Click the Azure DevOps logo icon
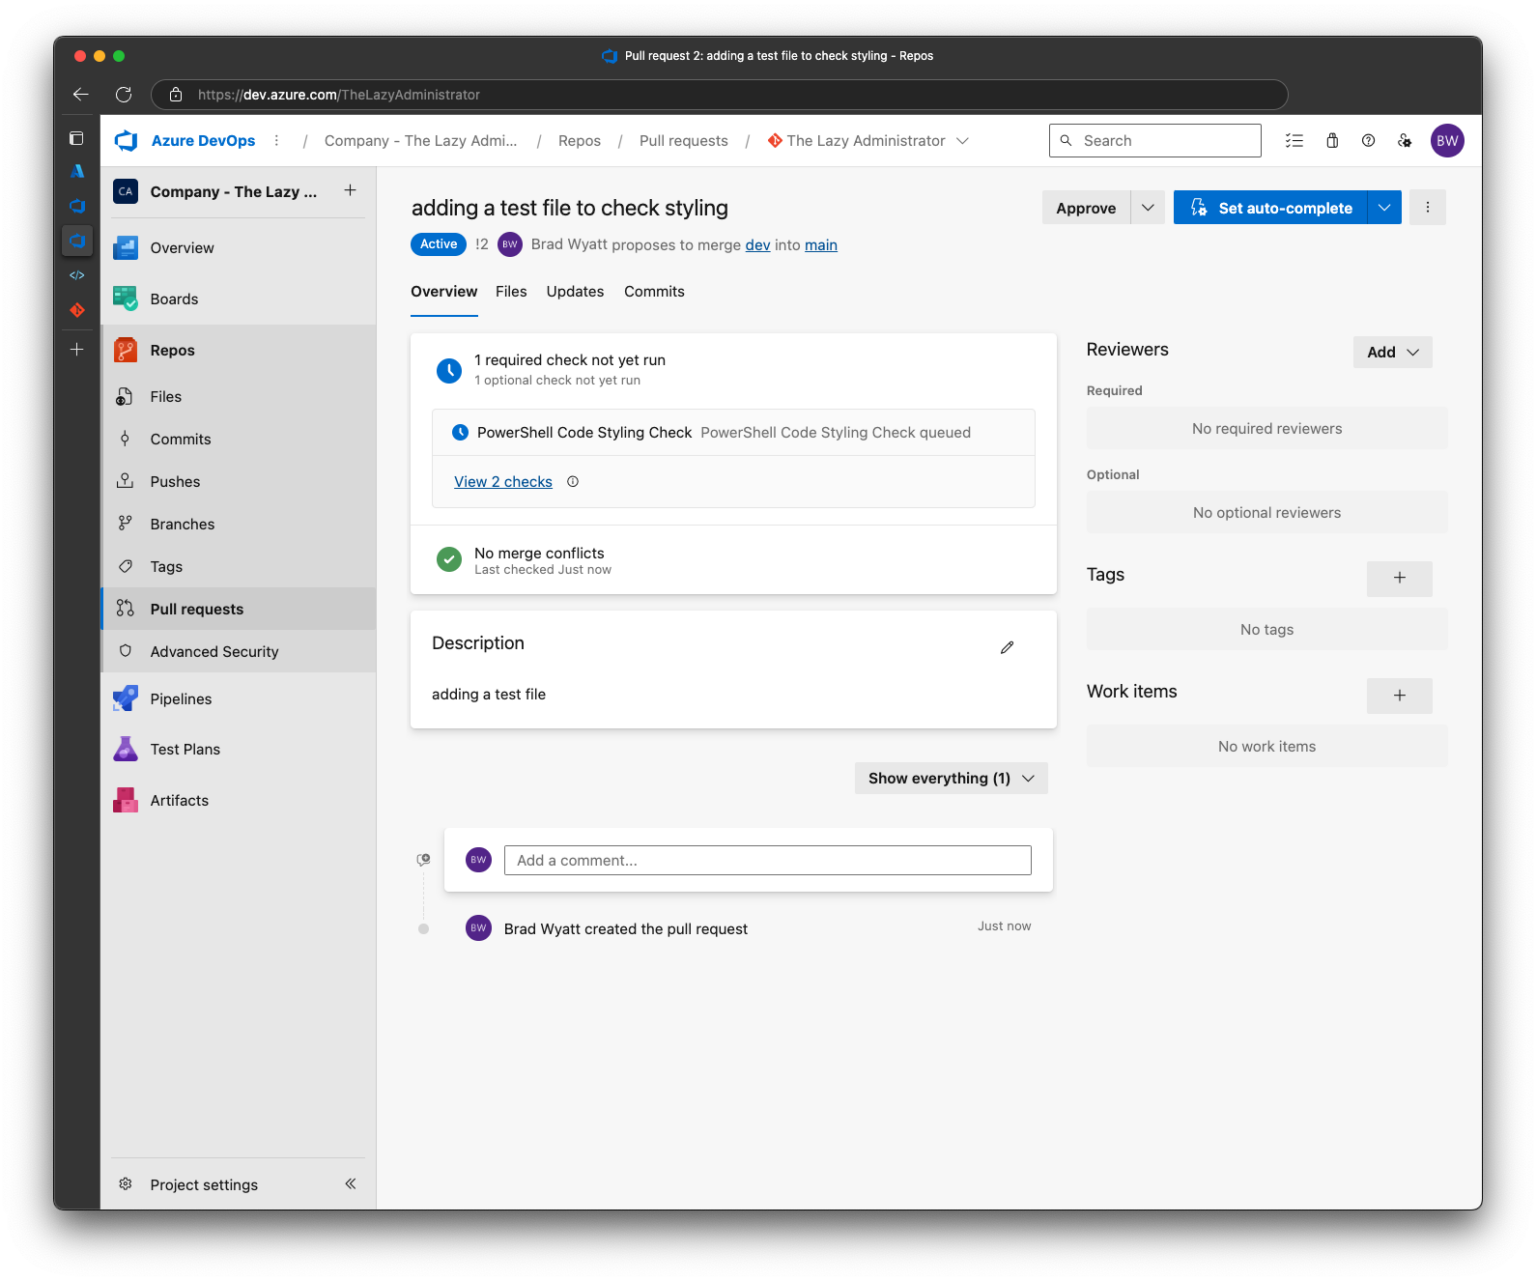1536x1281 pixels. tap(126, 141)
